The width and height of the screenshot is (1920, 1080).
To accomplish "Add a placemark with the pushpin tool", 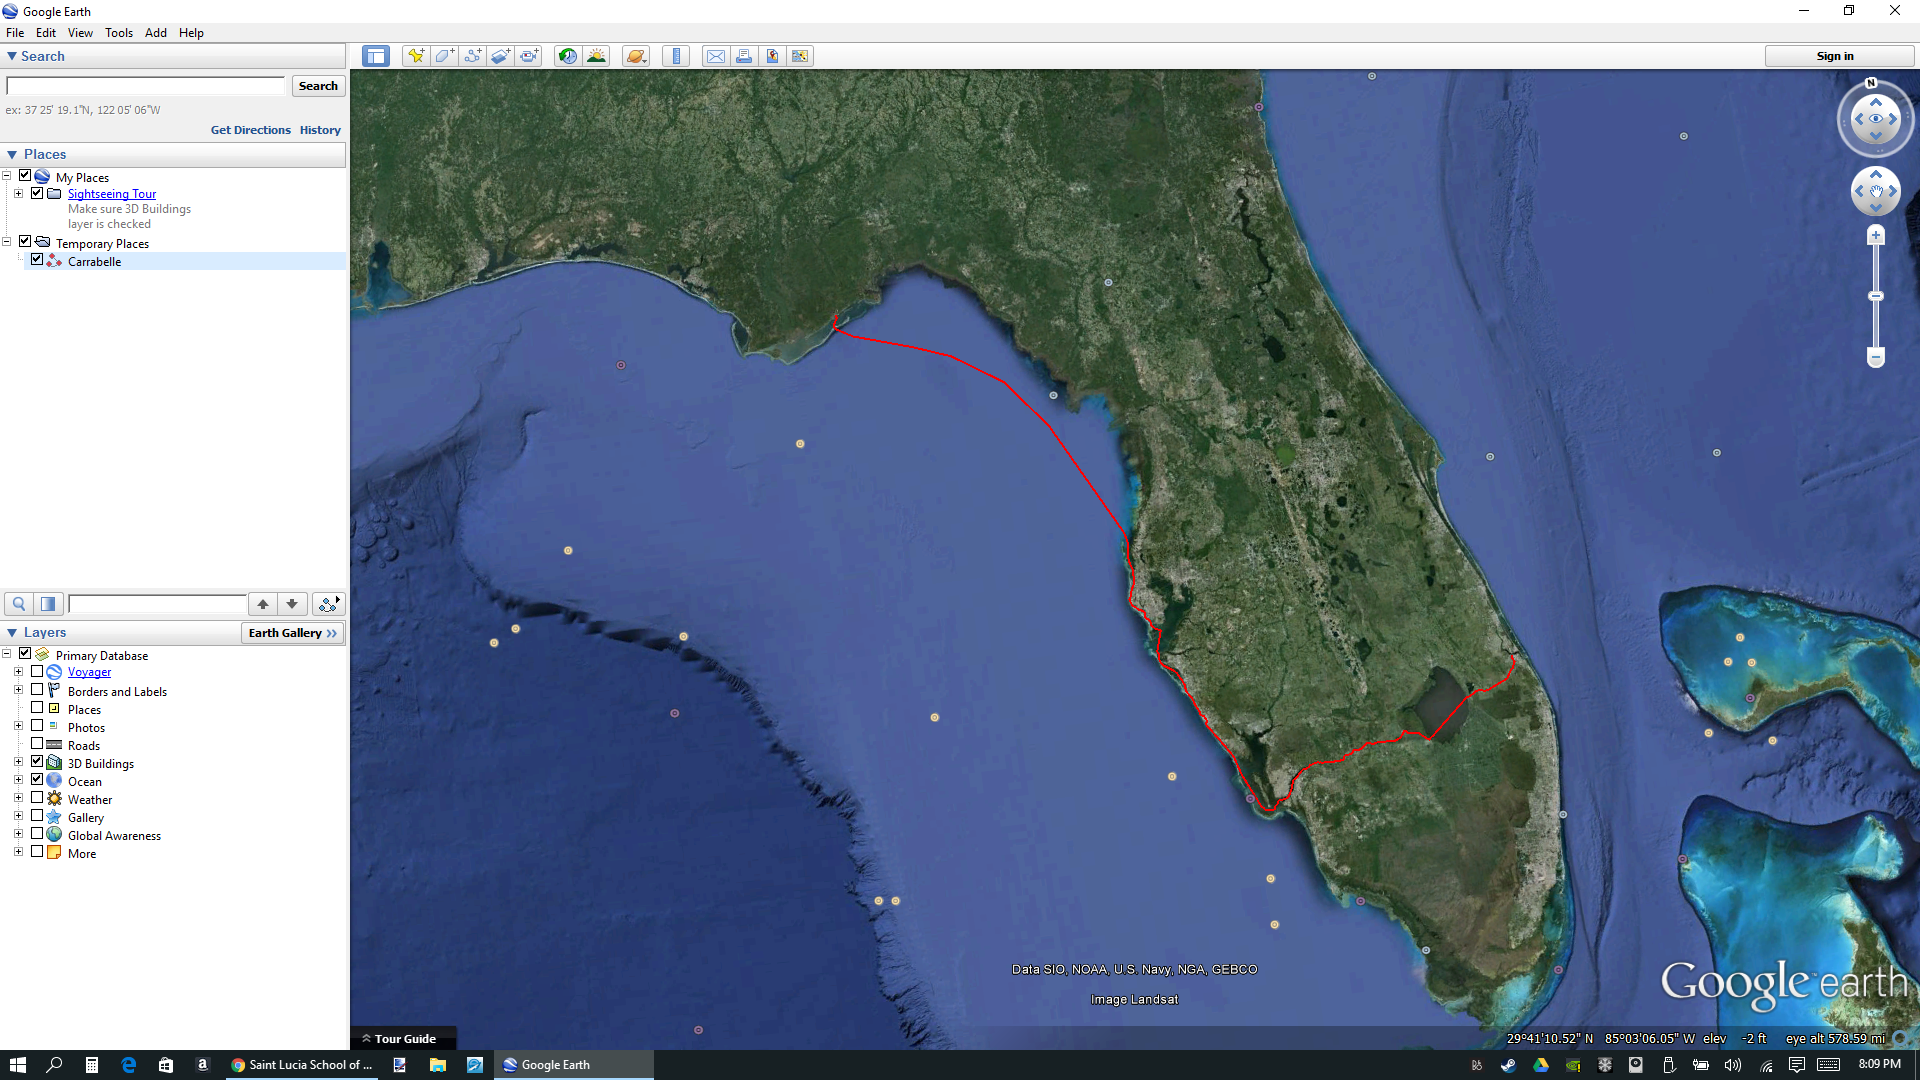I will point(416,56).
